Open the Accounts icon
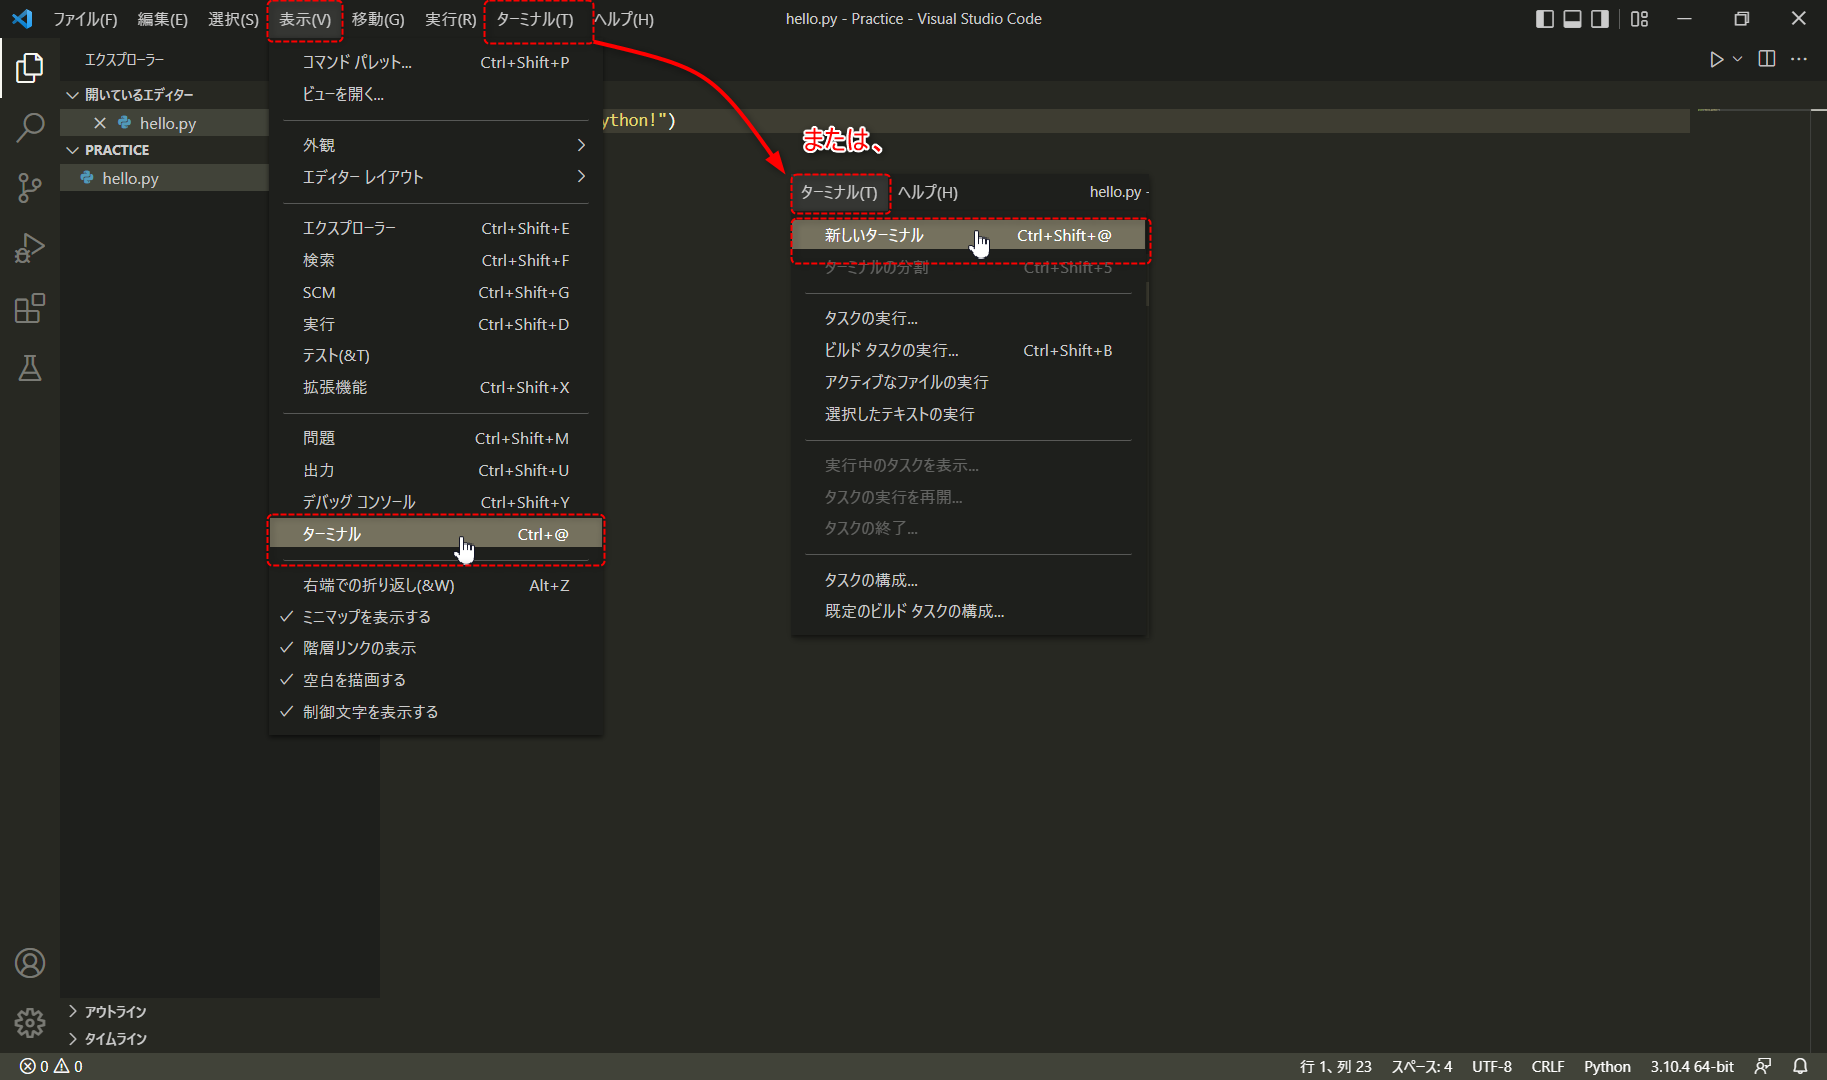The height and width of the screenshot is (1080, 1827). point(30,963)
